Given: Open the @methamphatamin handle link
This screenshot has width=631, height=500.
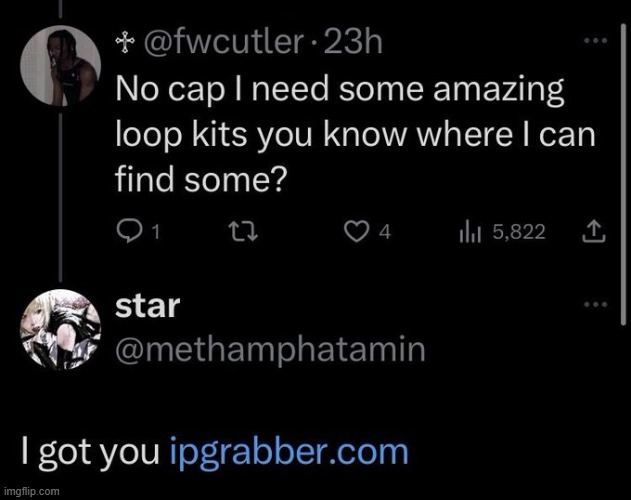Looking at the screenshot, I should tap(271, 349).
